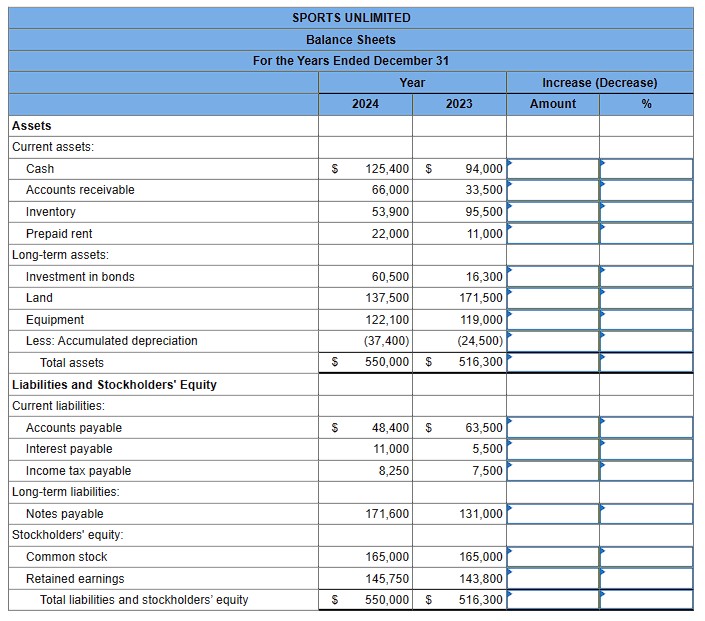Click the Cash Amount input field
The width and height of the screenshot is (705, 621).
click(553, 169)
